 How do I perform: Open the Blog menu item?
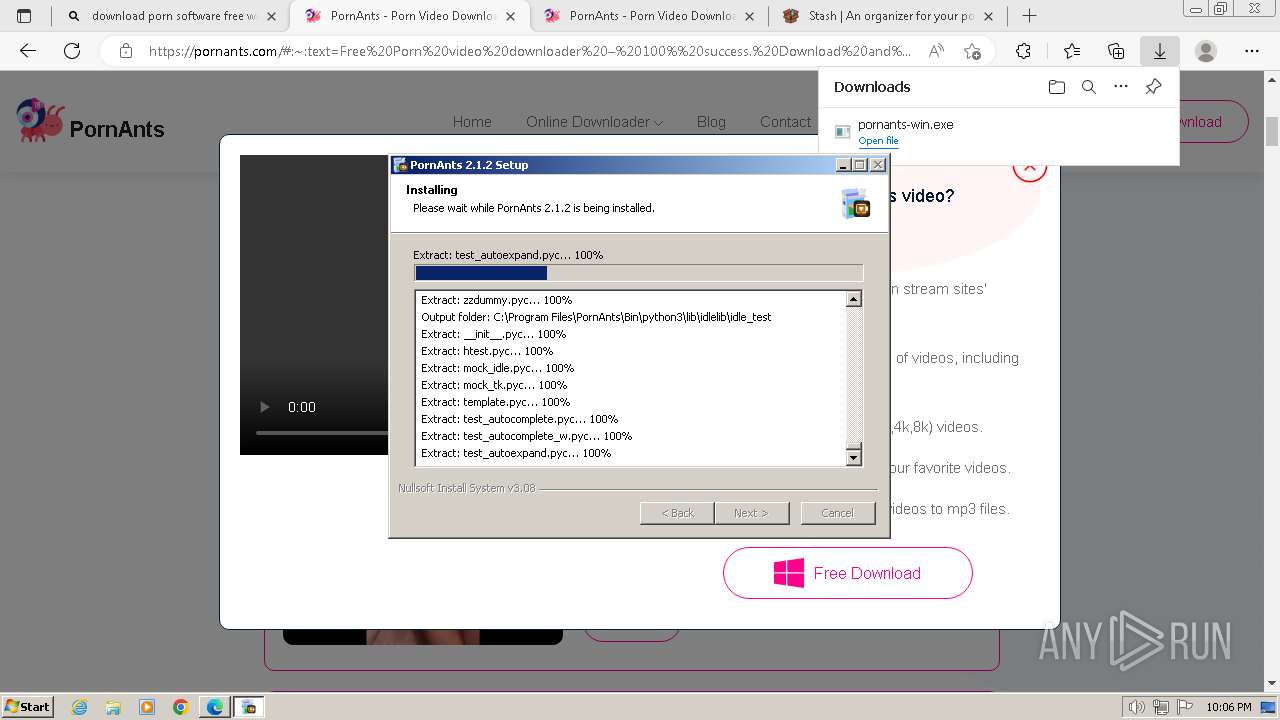(711, 122)
